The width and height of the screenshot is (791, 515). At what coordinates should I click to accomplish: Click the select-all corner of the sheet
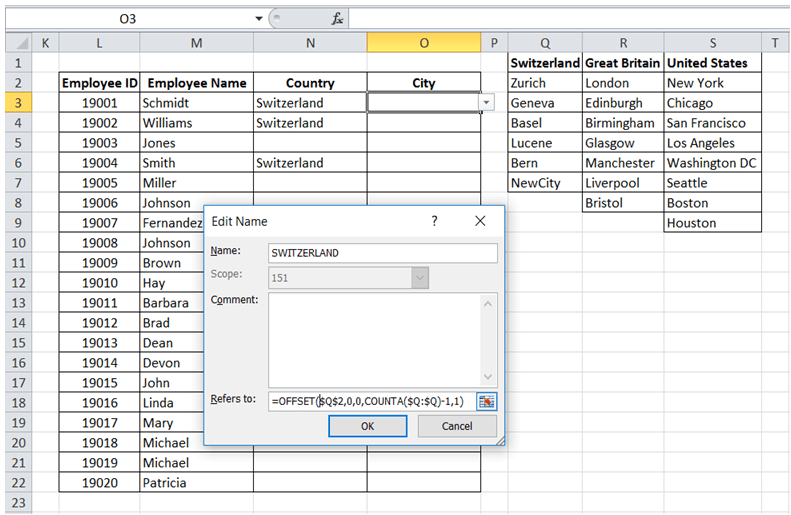(x=19, y=43)
